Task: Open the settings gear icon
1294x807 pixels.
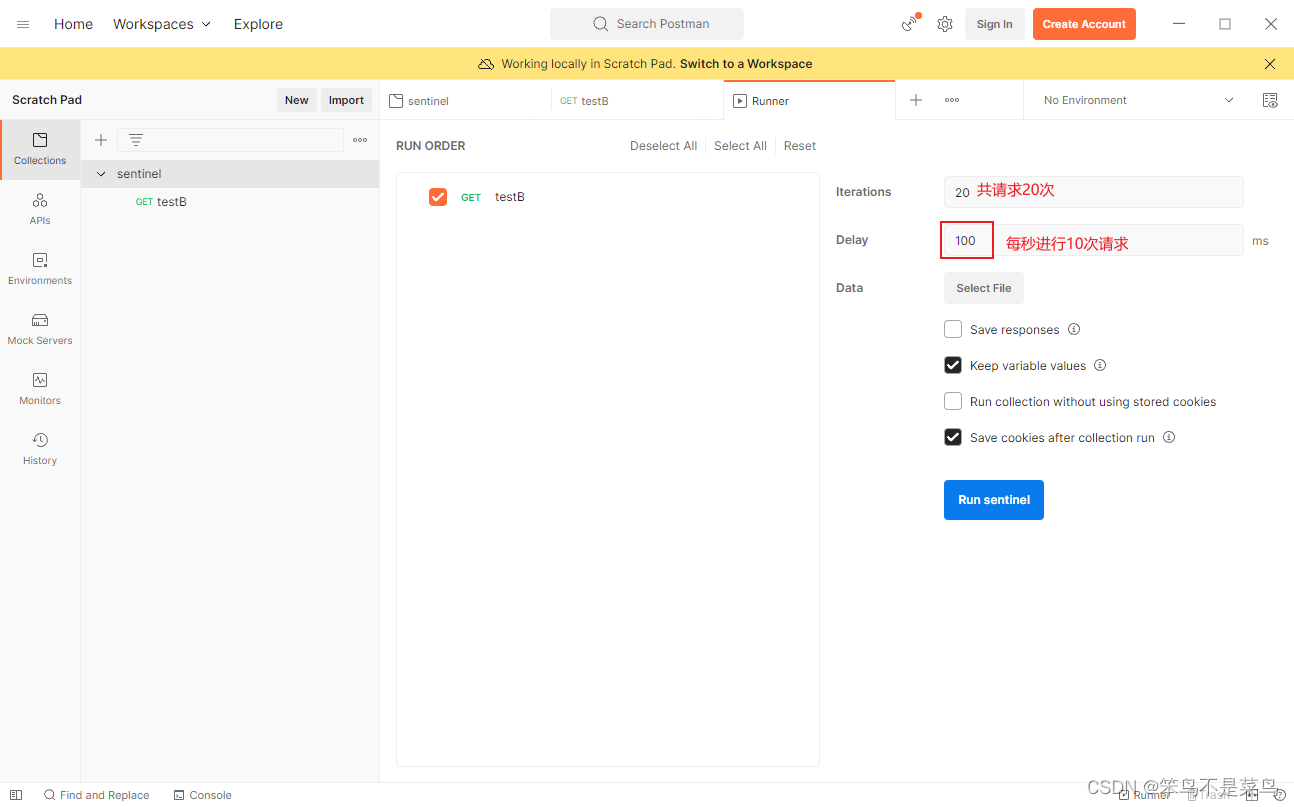Action: pyautogui.click(x=945, y=24)
